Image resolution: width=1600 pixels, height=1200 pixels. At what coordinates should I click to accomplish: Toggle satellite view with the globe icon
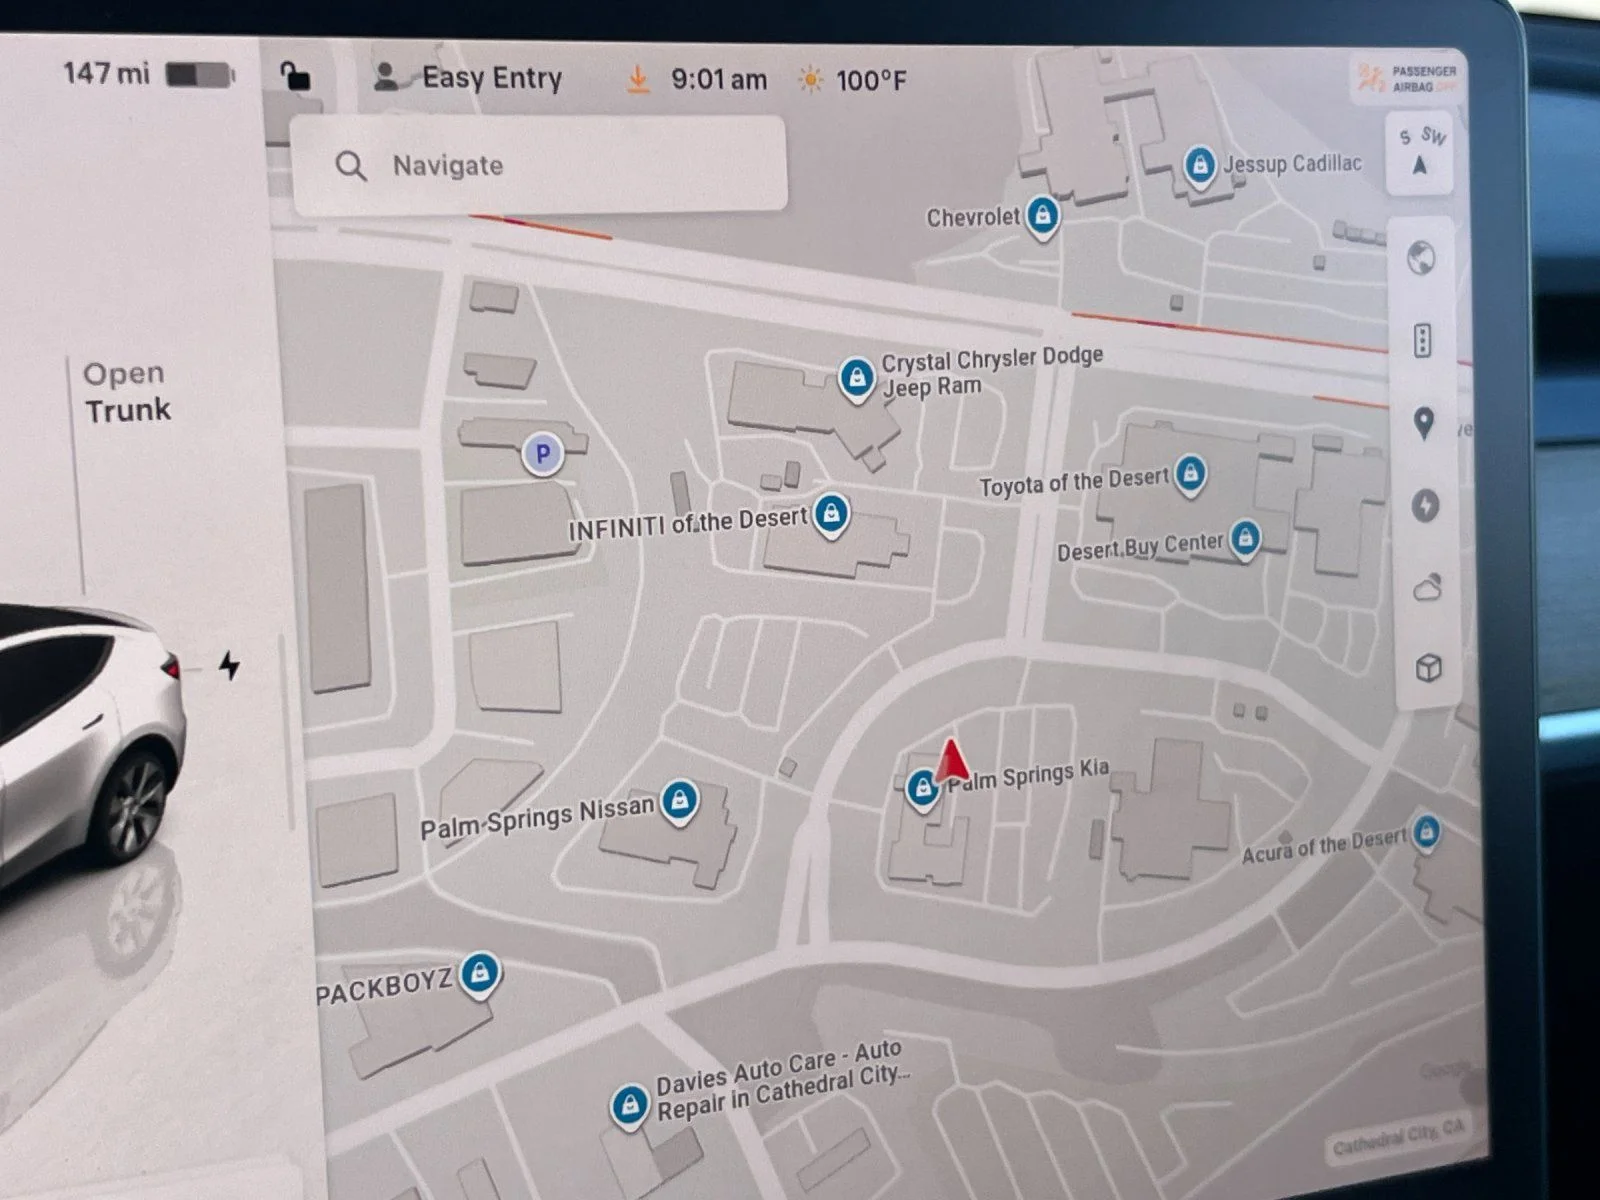coord(1421,258)
